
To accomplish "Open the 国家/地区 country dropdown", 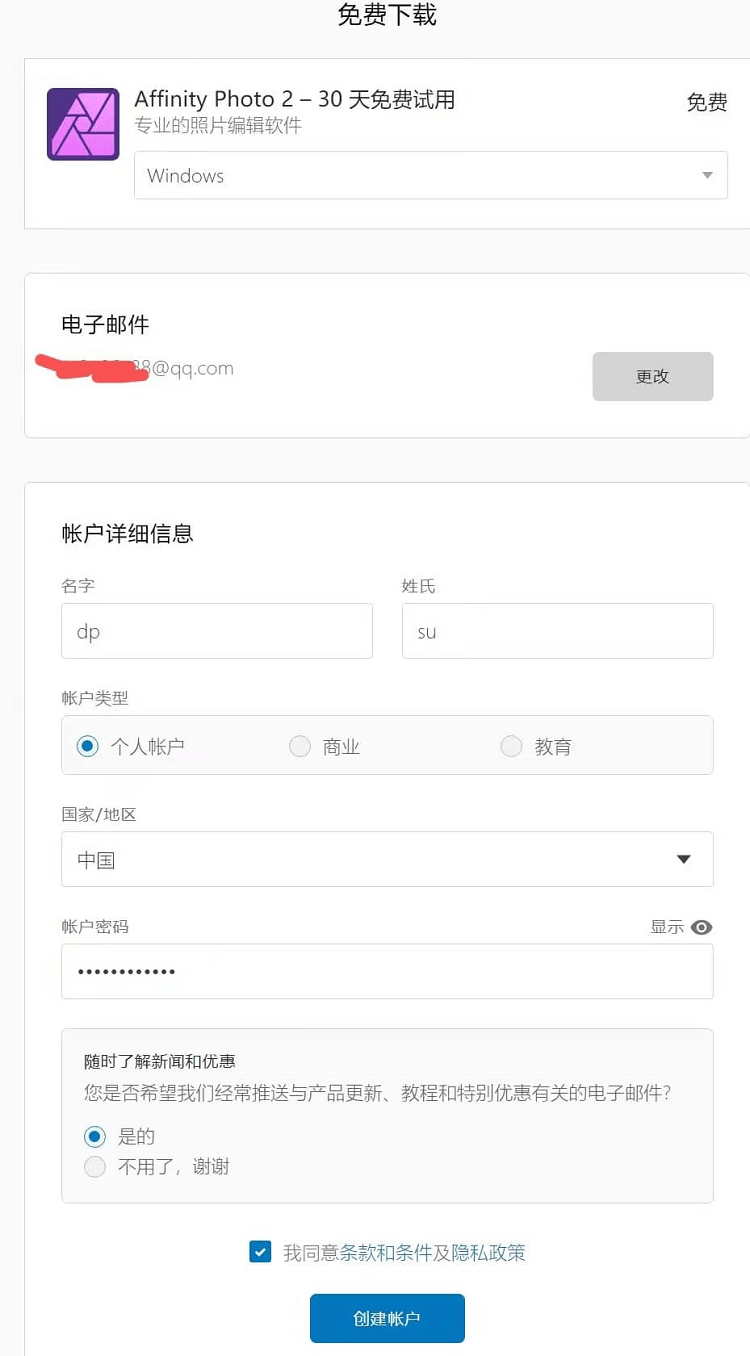I will (387, 859).
